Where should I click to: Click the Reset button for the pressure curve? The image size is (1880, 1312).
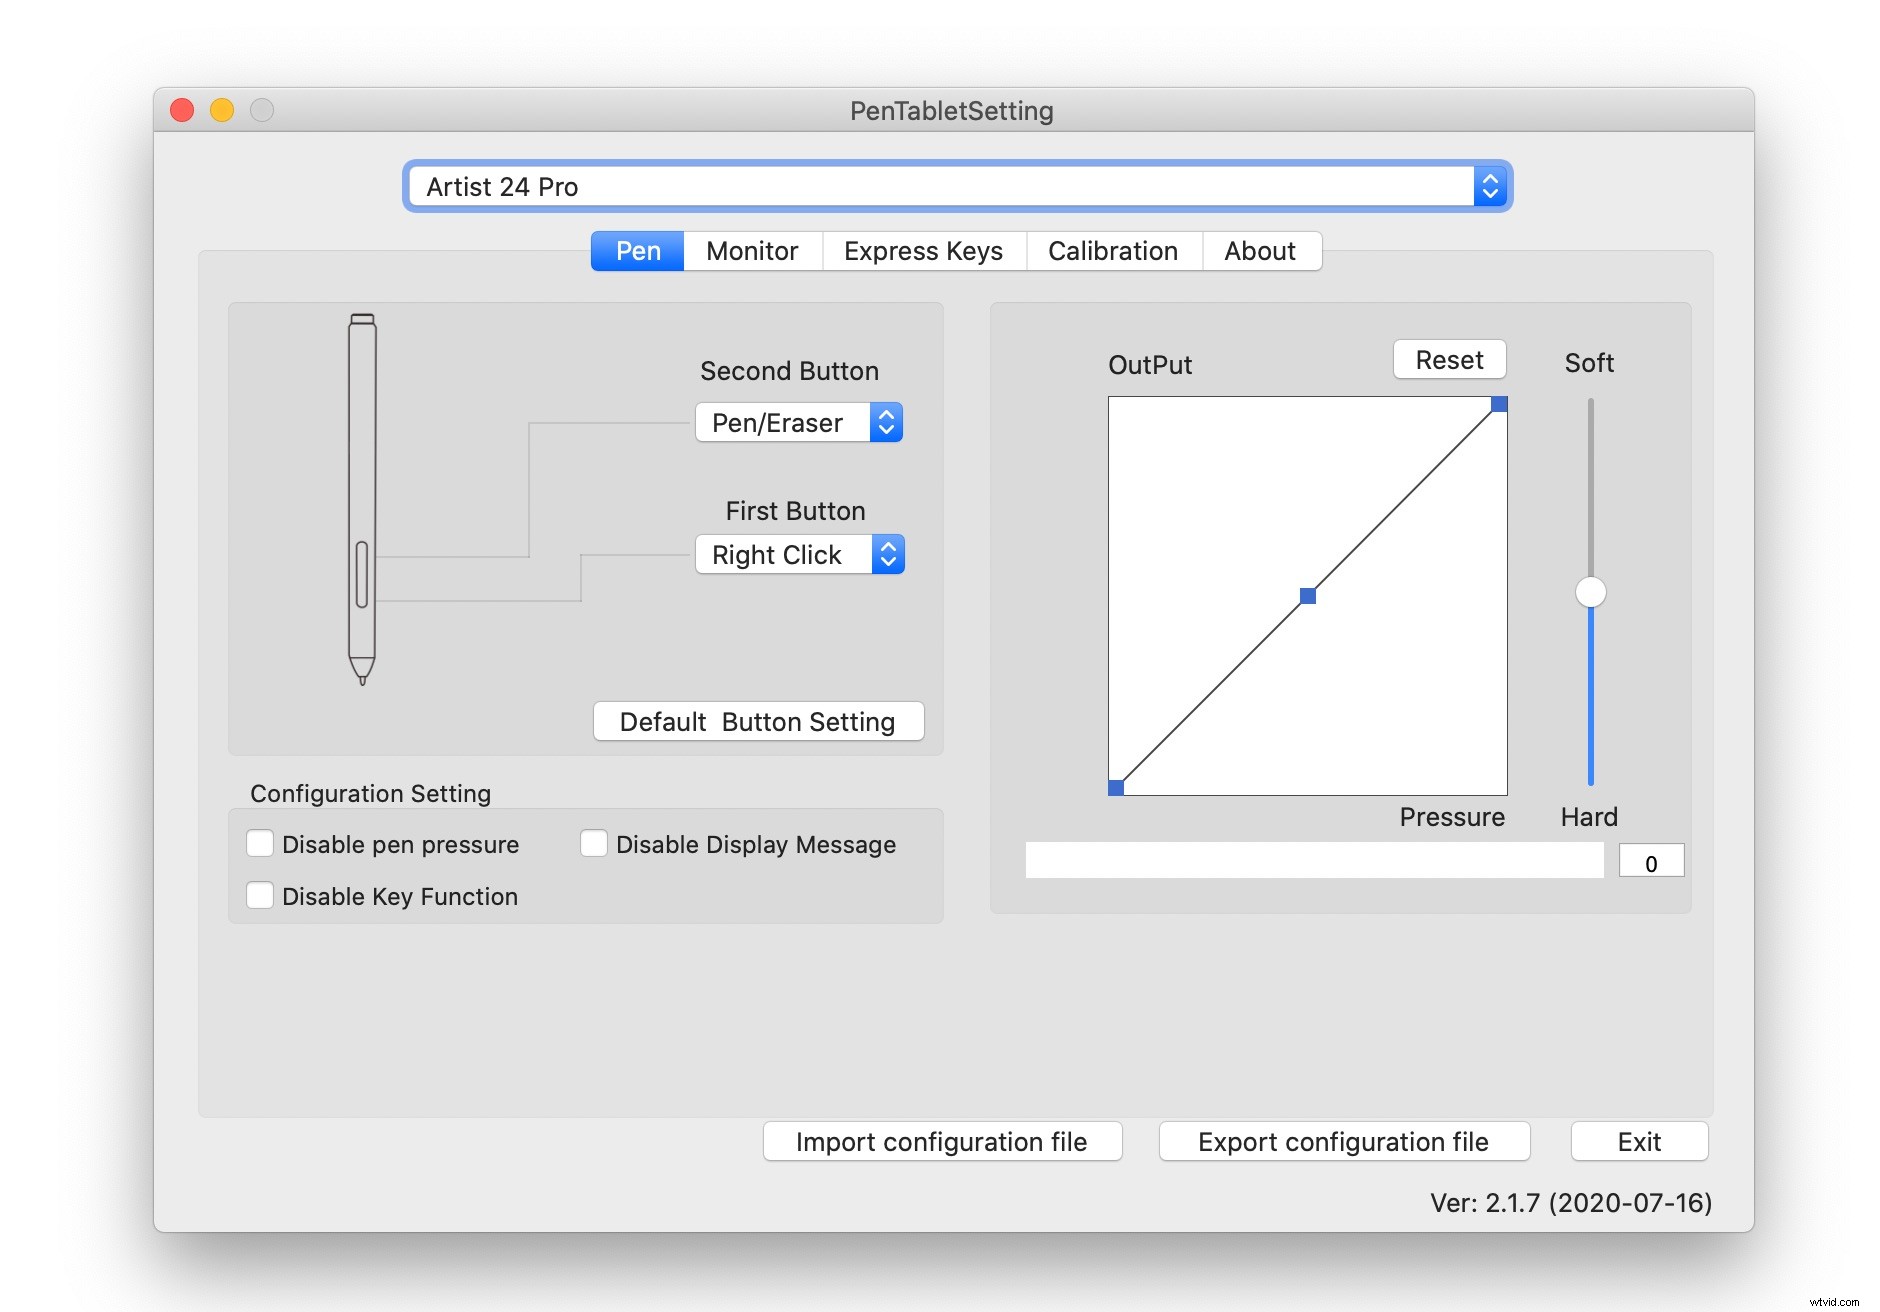(x=1449, y=359)
